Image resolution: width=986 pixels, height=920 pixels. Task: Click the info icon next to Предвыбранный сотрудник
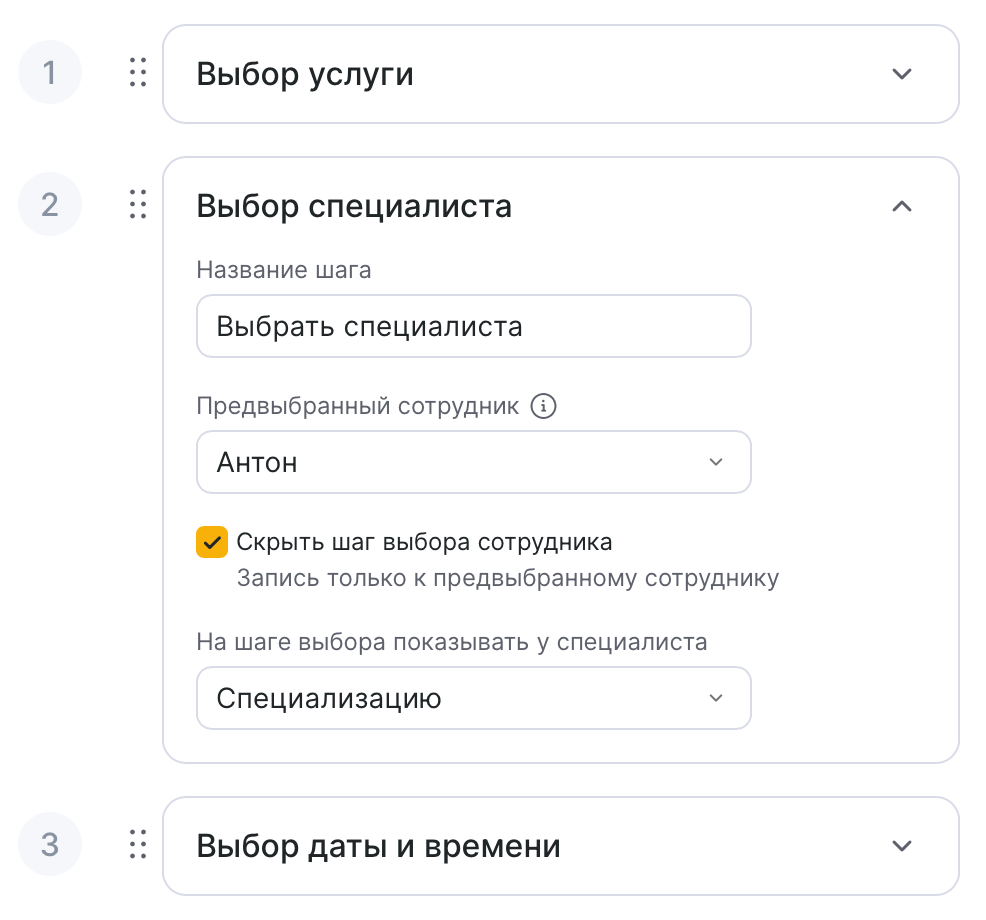pos(543,407)
